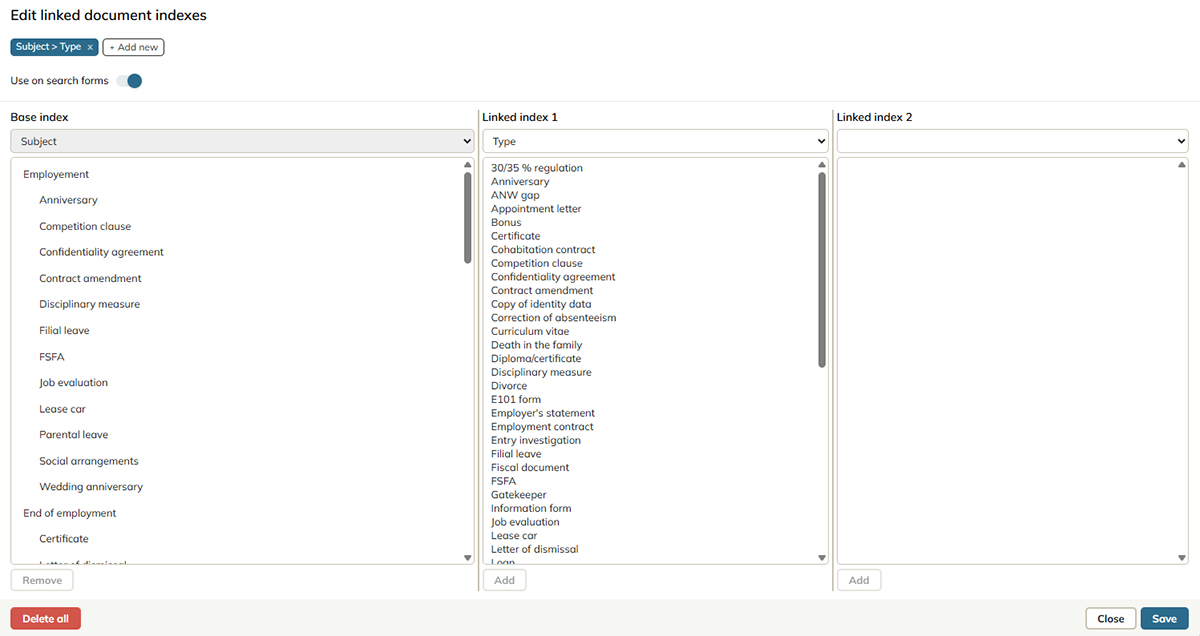Select Employement in the Base index tree
Screen dimensions: 1200x636
[x=56, y=174]
